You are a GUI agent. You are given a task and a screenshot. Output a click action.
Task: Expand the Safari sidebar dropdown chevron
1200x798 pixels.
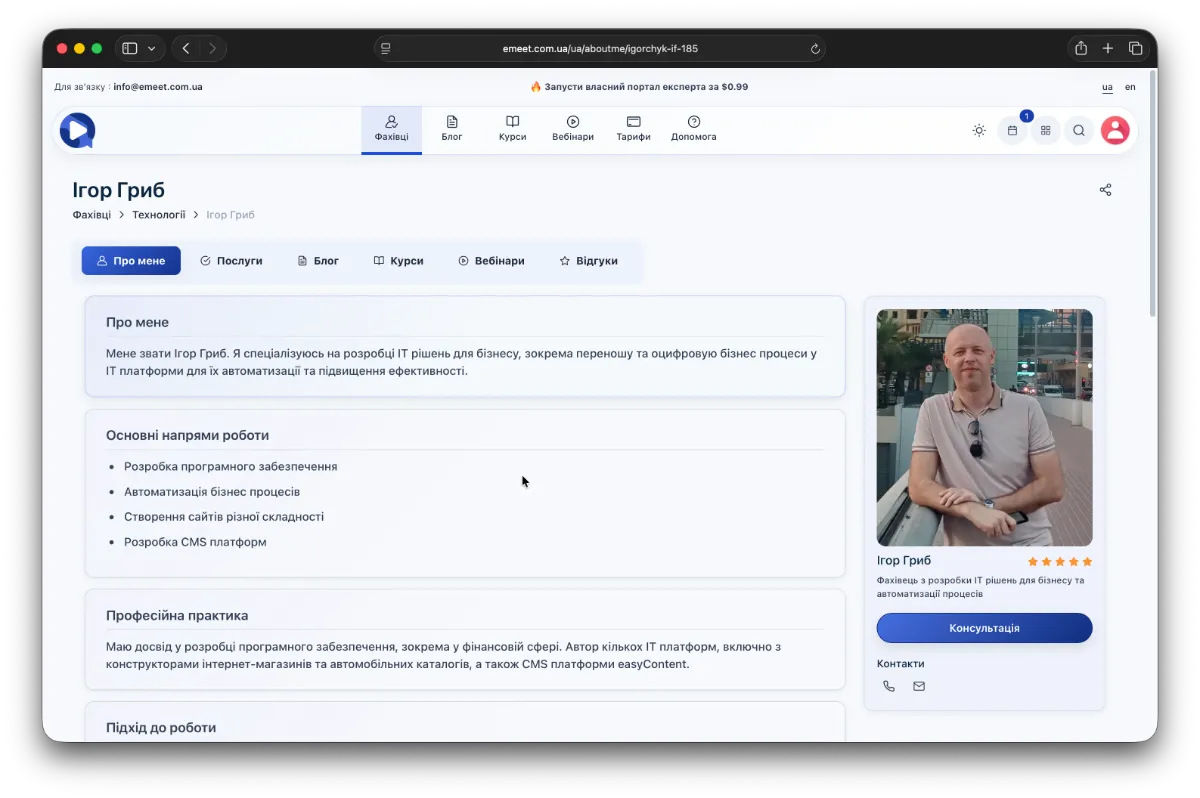coord(152,48)
